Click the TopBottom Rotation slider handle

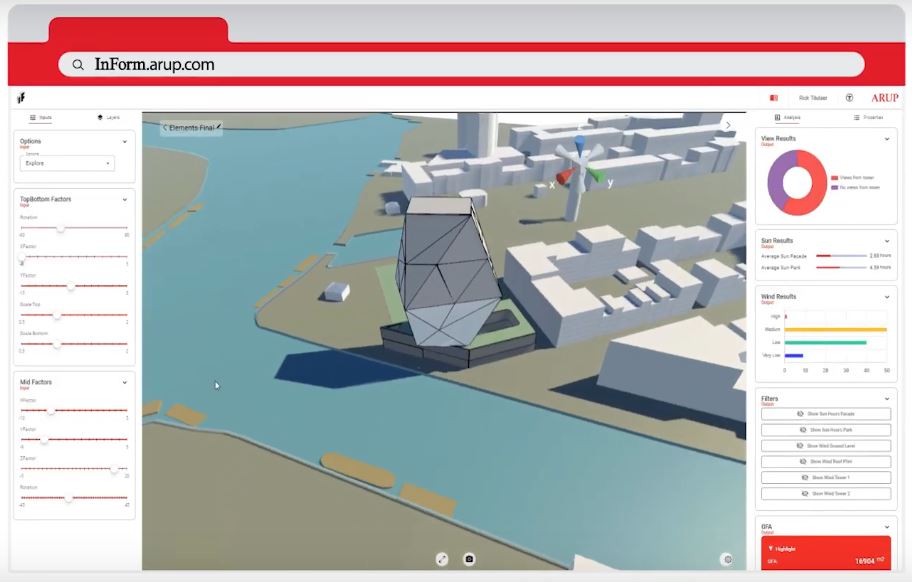point(61,228)
